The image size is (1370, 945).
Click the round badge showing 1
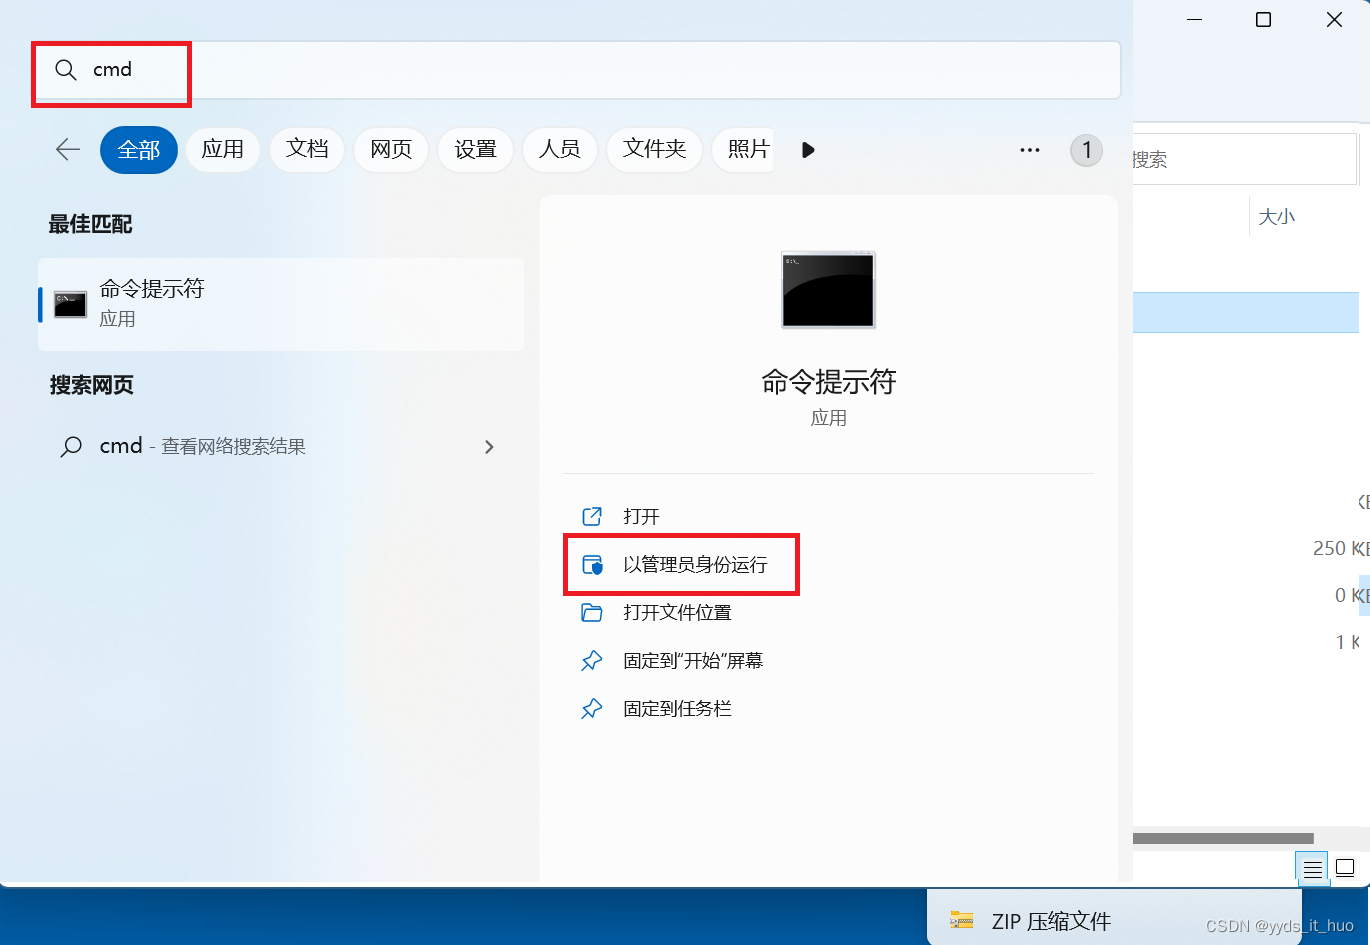1087,151
